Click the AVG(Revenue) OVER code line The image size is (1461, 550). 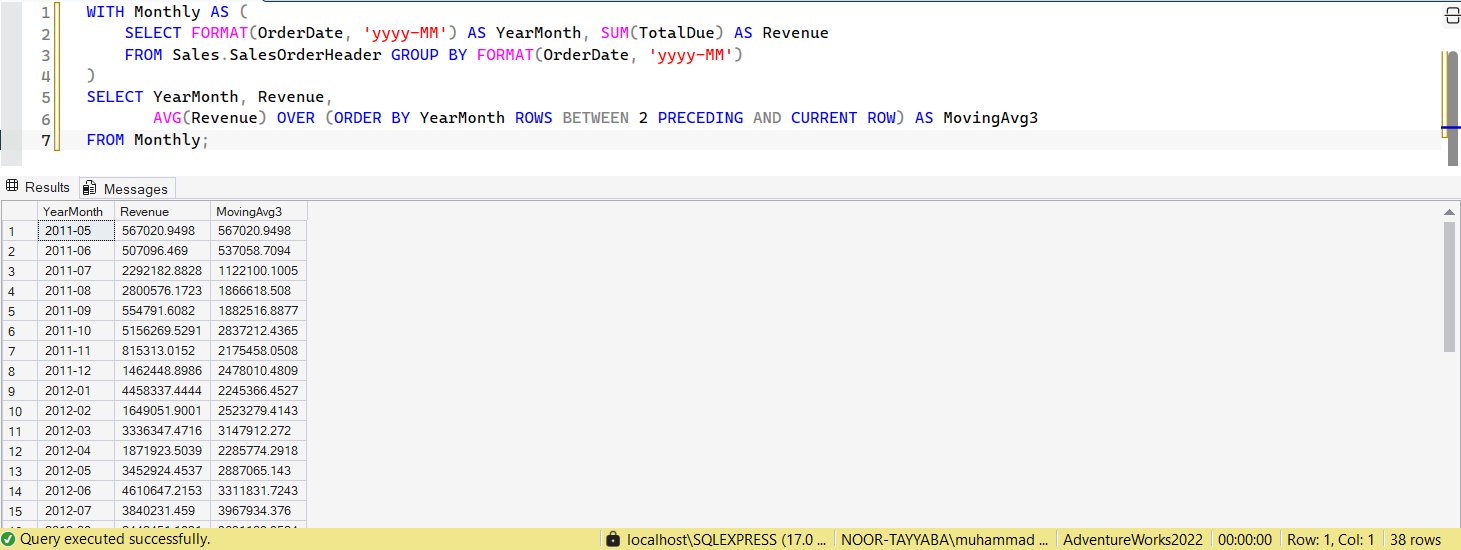(x=595, y=118)
